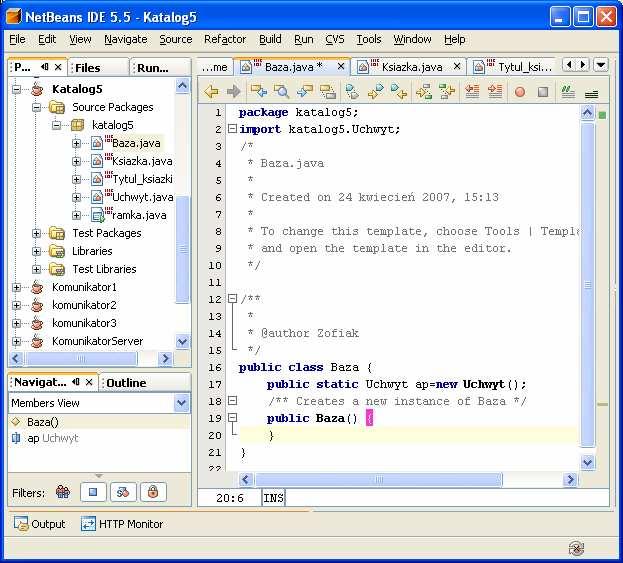Click the Toggle Bookmark icon in editor toolbar
The height and width of the screenshot is (563, 623).
click(x=352, y=91)
